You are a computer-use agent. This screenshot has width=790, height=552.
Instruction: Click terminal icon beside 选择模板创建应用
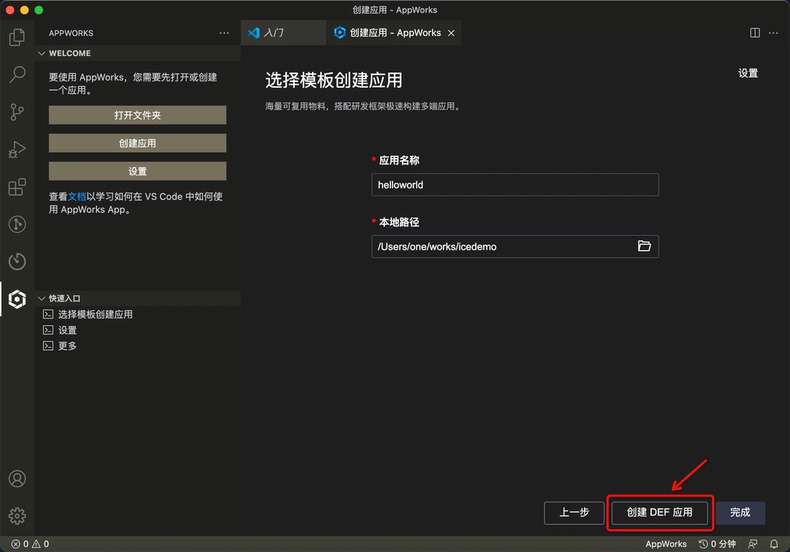click(x=48, y=314)
